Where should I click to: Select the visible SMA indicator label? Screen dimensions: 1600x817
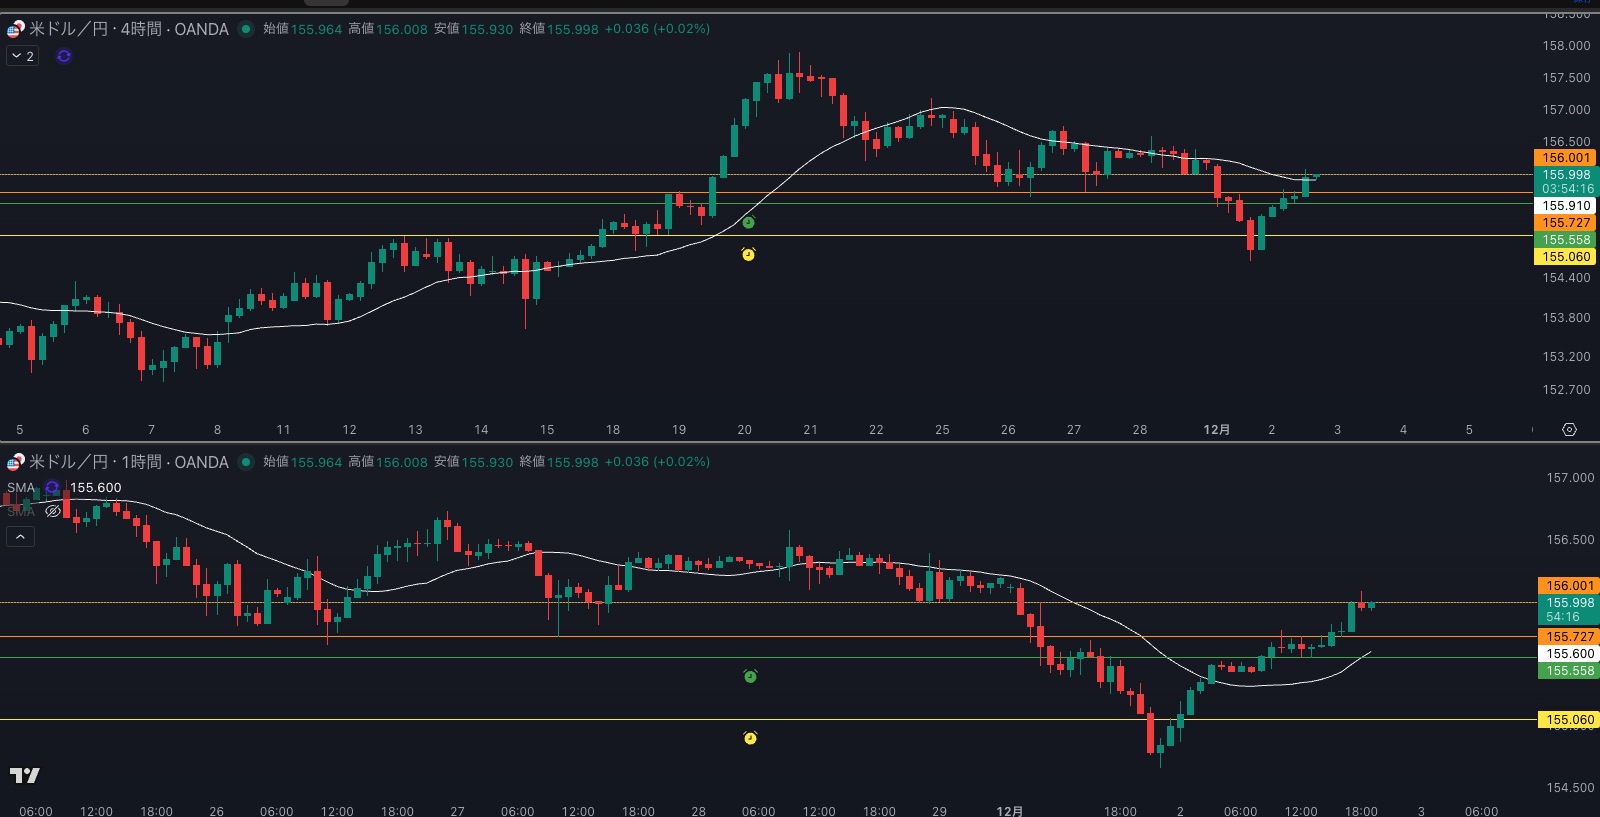pyautogui.click(x=21, y=488)
